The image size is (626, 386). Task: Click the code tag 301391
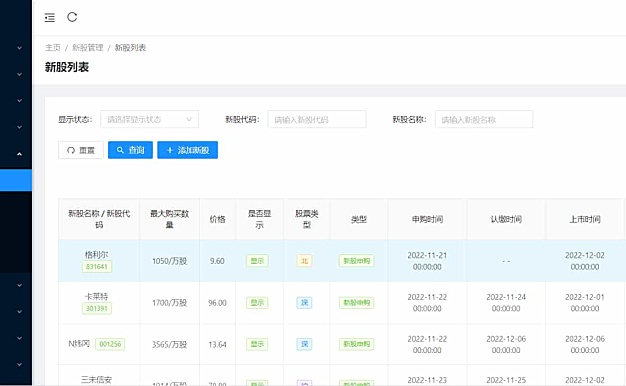pos(97,309)
